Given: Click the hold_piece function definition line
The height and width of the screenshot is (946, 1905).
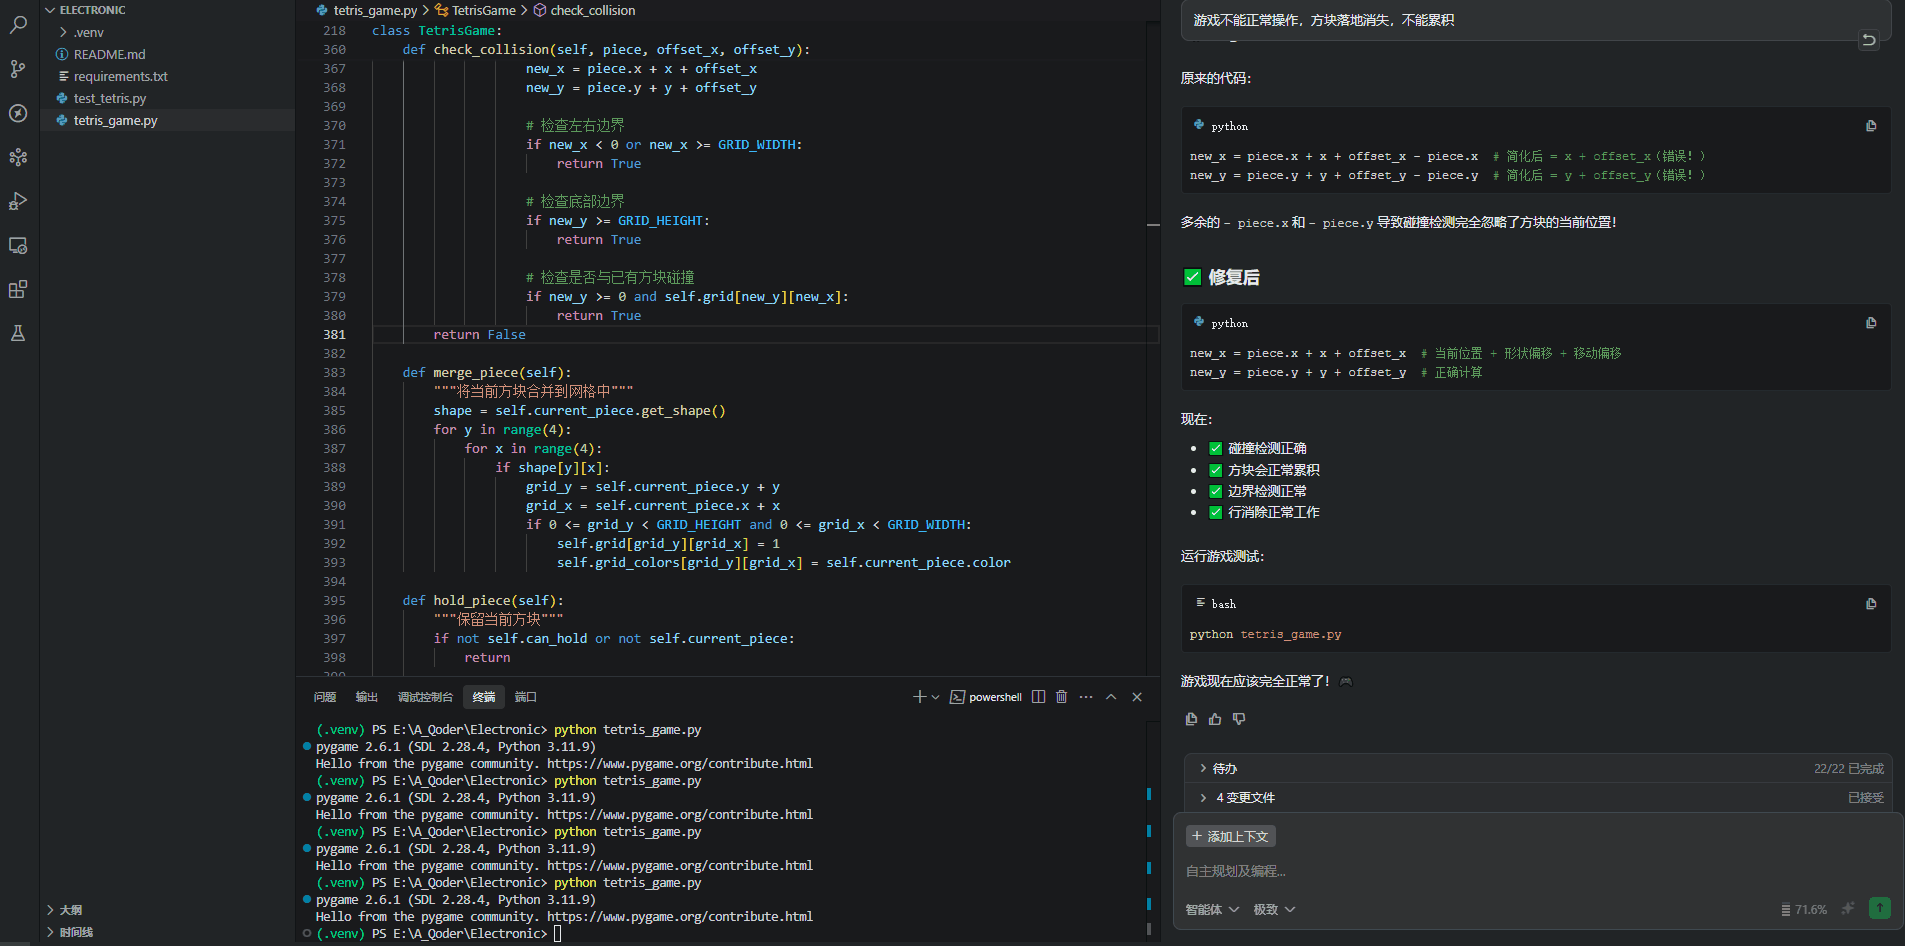Looking at the screenshot, I should (x=483, y=601).
